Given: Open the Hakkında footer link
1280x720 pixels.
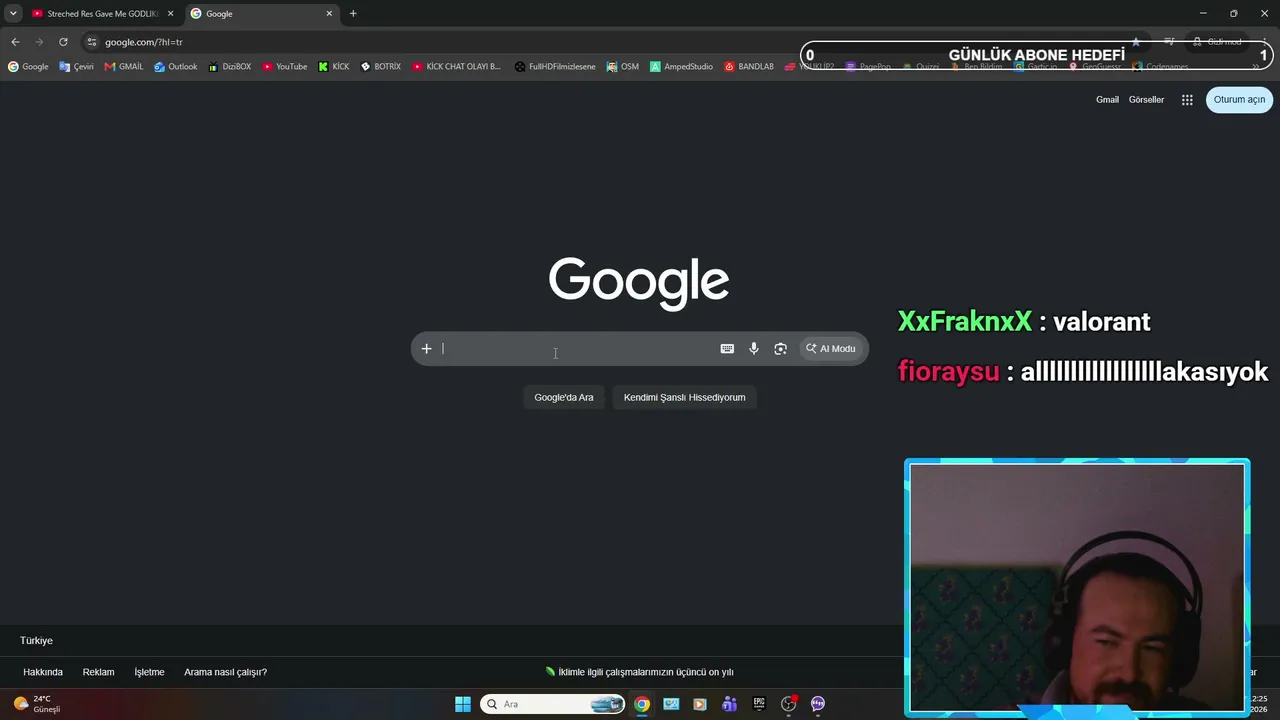Looking at the screenshot, I should coord(43,672).
